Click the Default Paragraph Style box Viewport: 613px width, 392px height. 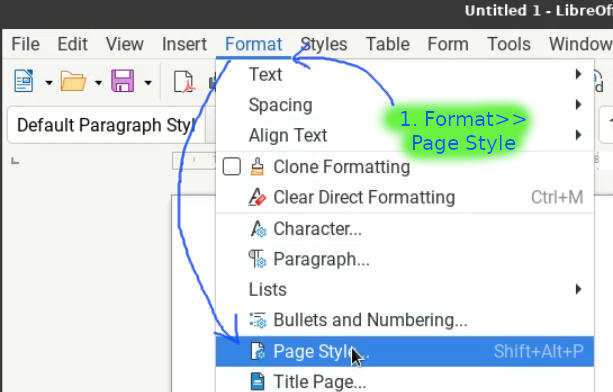tap(106, 125)
